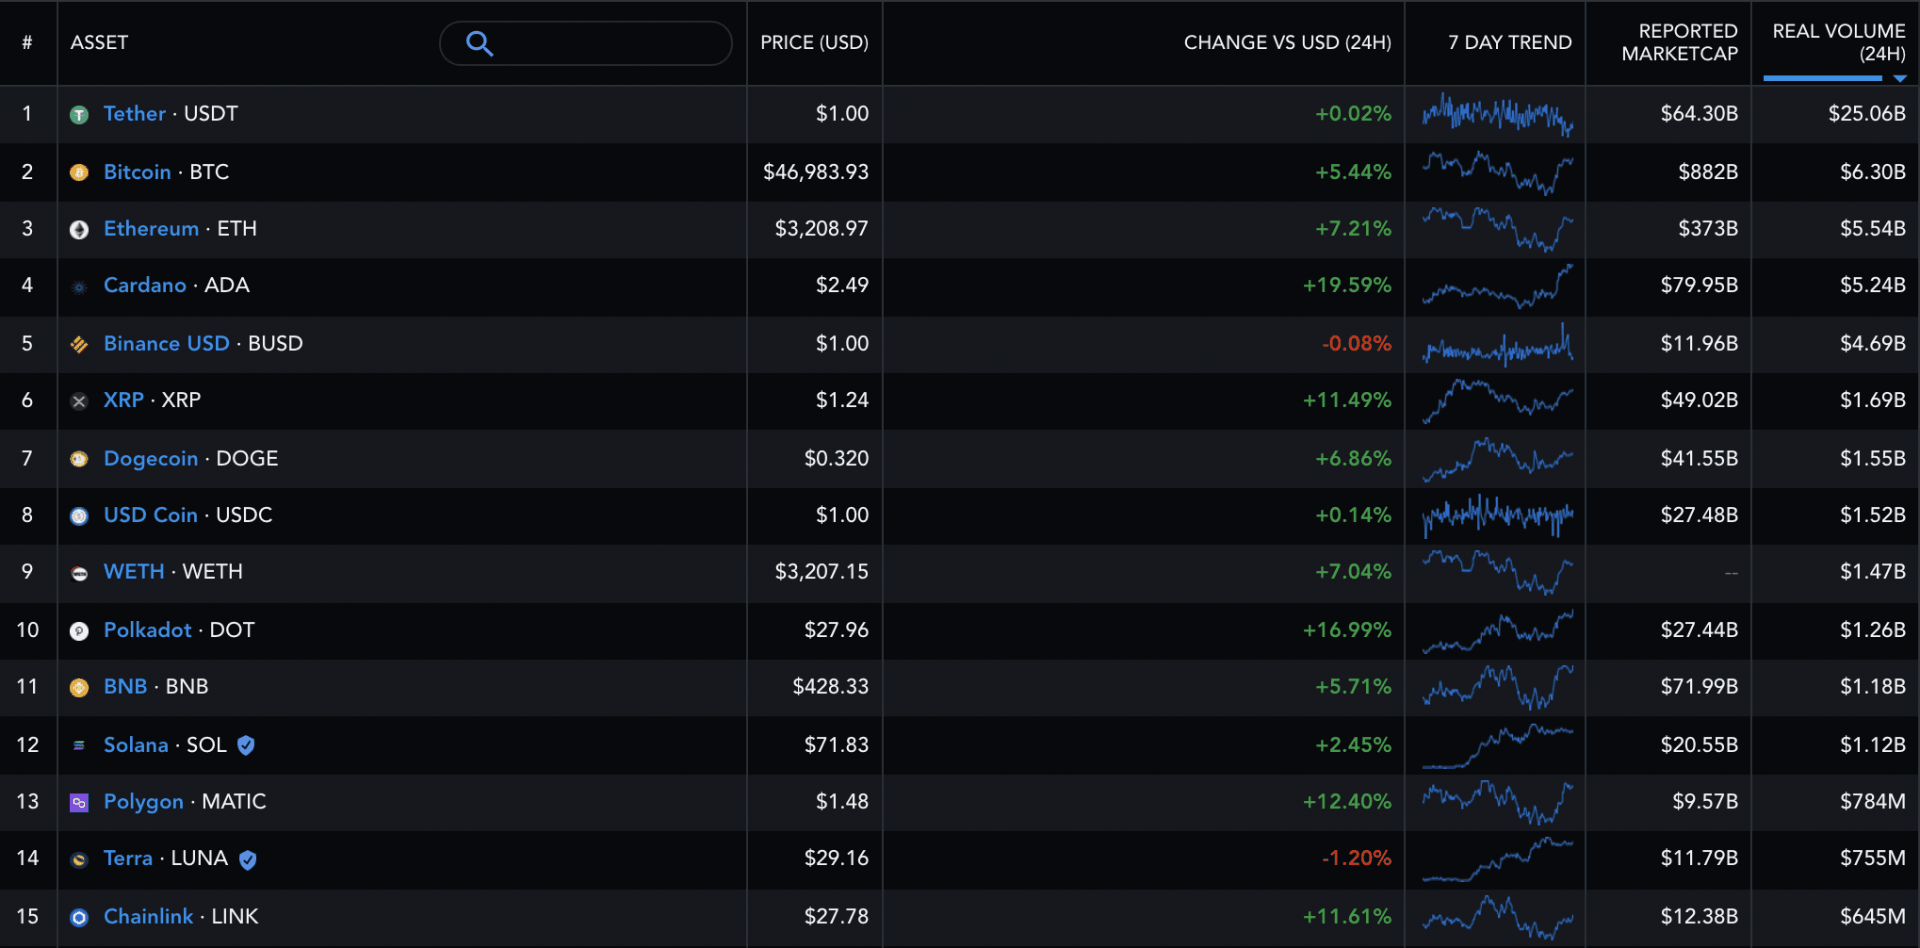Click Terra change -1.20%
The height and width of the screenshot is (948, 1920).
tap(1356, 859)
